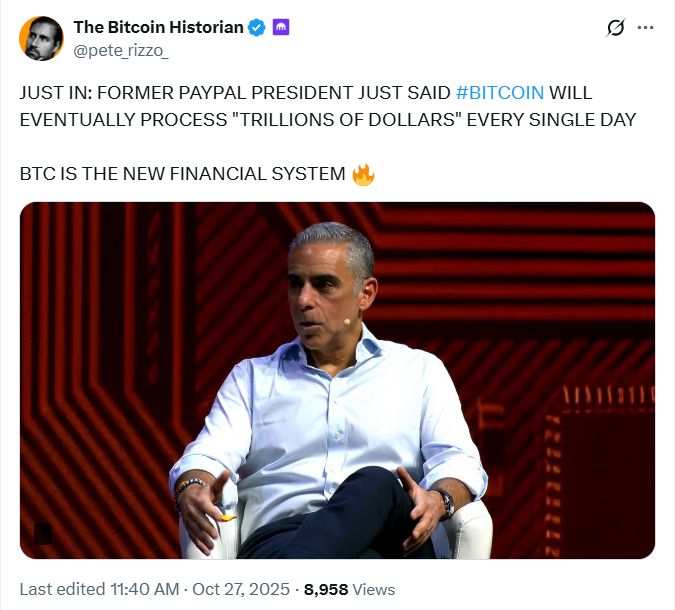675x610 pixels.
Task: Click the blue verified checkmark badge
Action: point(257,28)
